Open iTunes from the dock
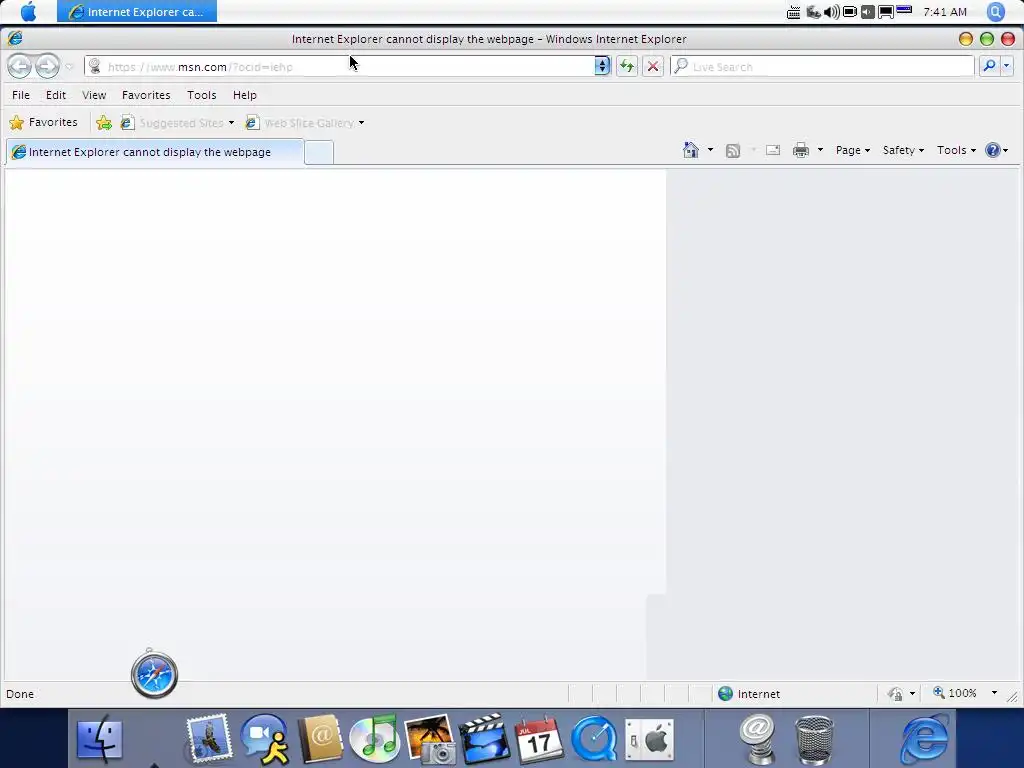Image resolution: width=1024 pixels, height=768 pixels. coord(374,739)
